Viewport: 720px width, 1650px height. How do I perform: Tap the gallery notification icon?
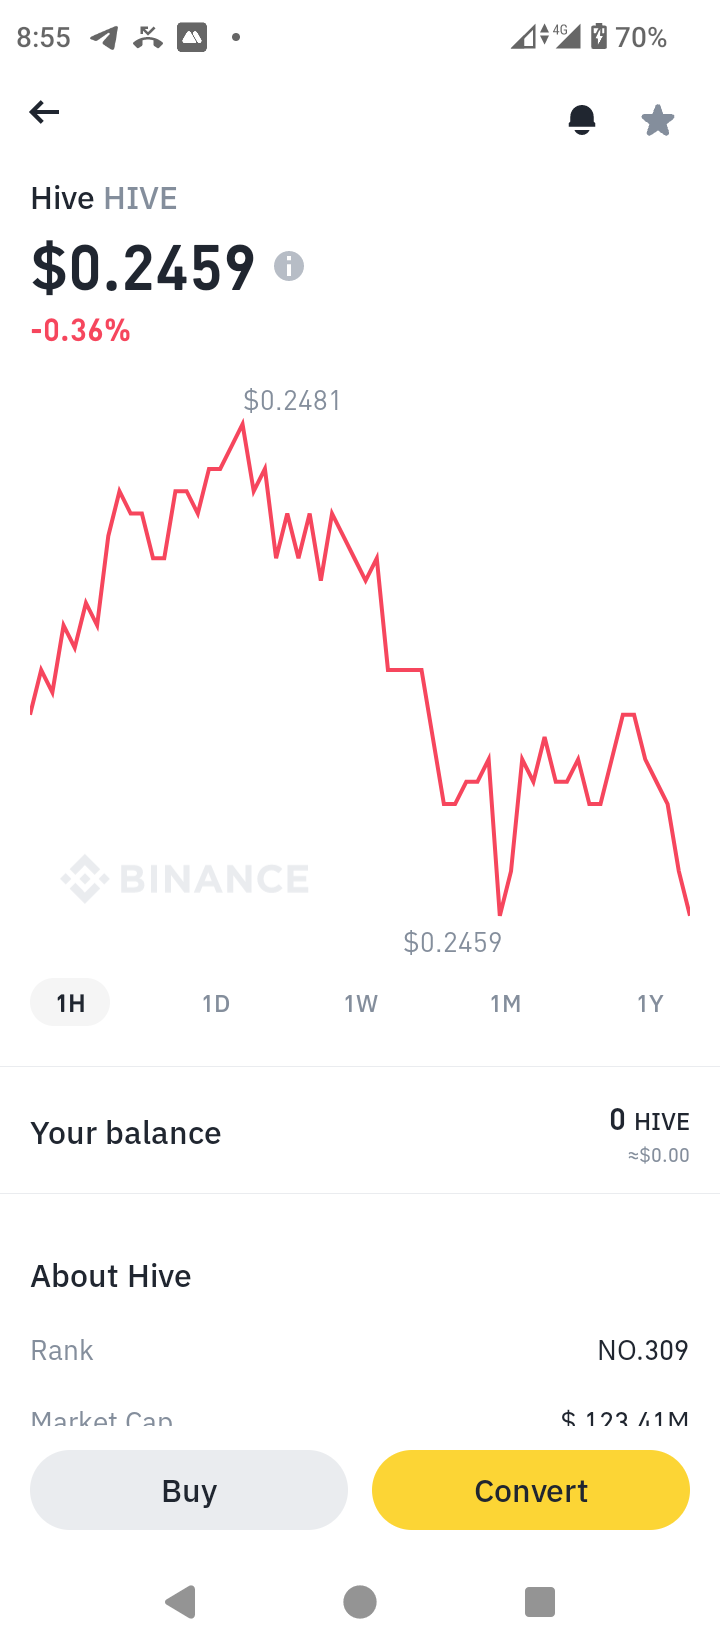(192, 38)
